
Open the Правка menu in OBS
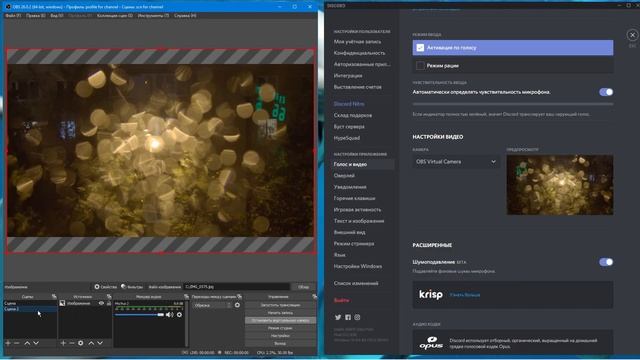coord(36,16)
